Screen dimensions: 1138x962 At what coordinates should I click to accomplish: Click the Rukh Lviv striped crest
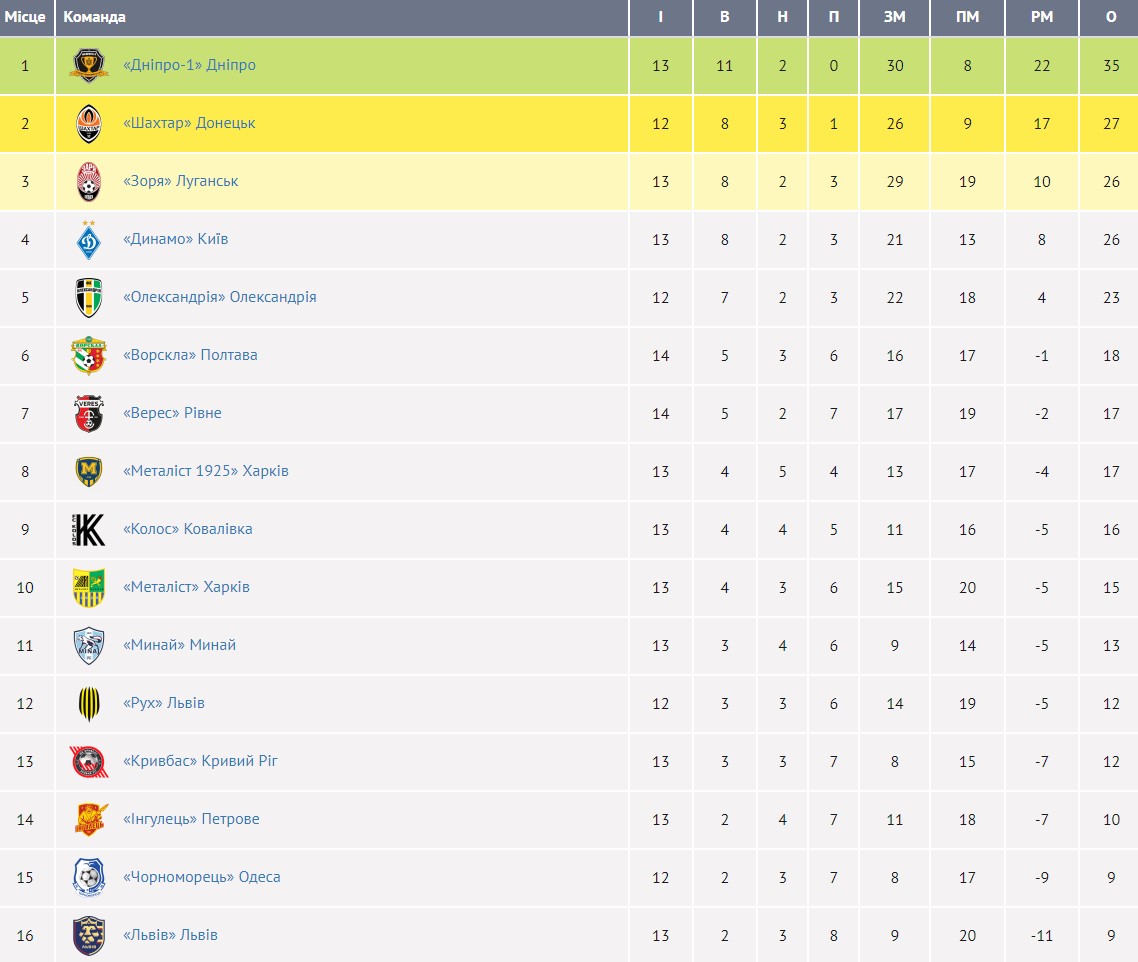click(89, 704)
